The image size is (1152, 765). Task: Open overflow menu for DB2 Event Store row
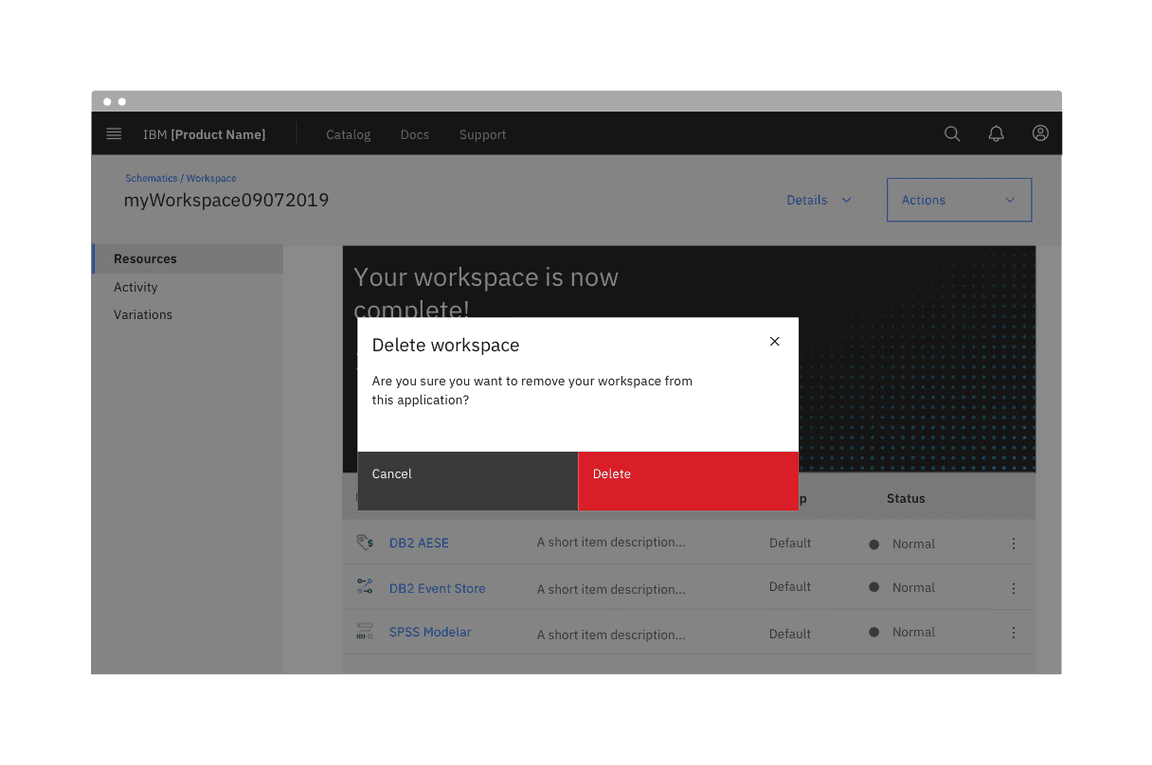pyautogui.click(x=1013, y=589)
